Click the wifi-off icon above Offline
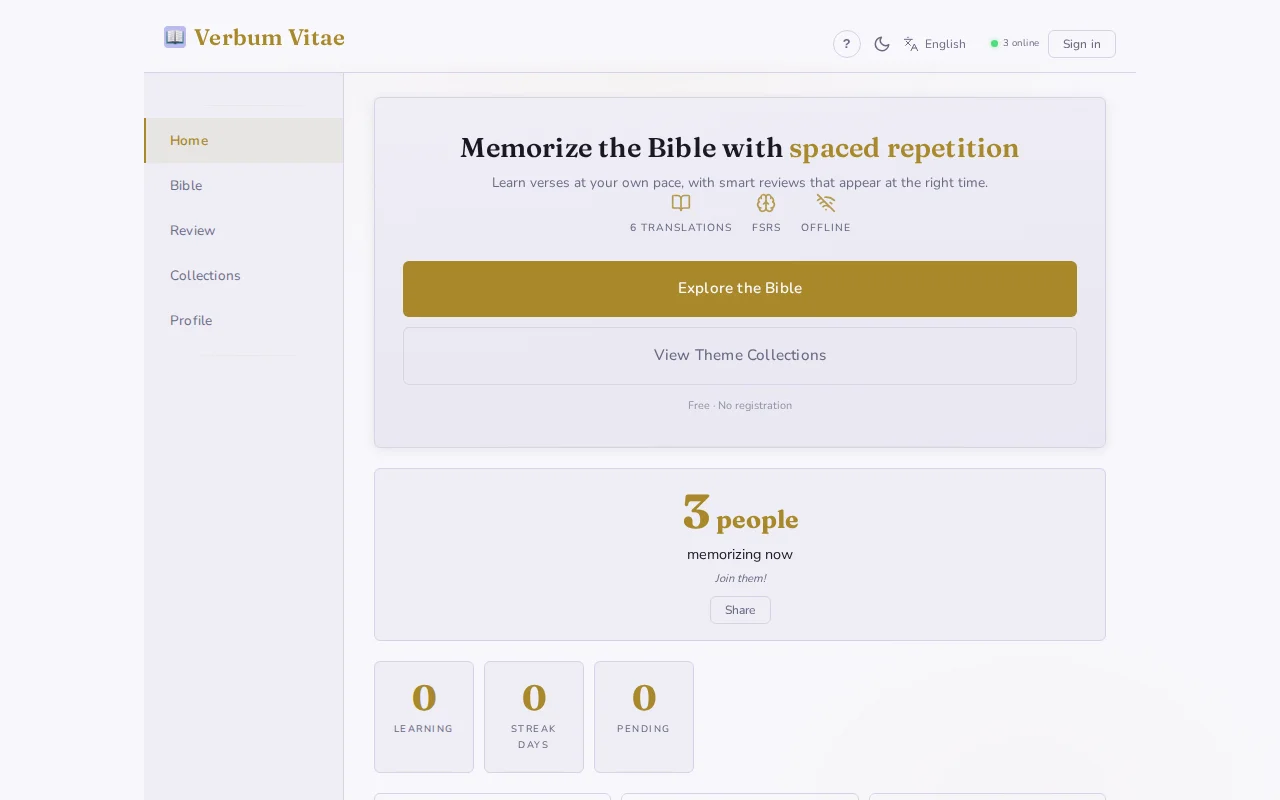 (826, 203)
